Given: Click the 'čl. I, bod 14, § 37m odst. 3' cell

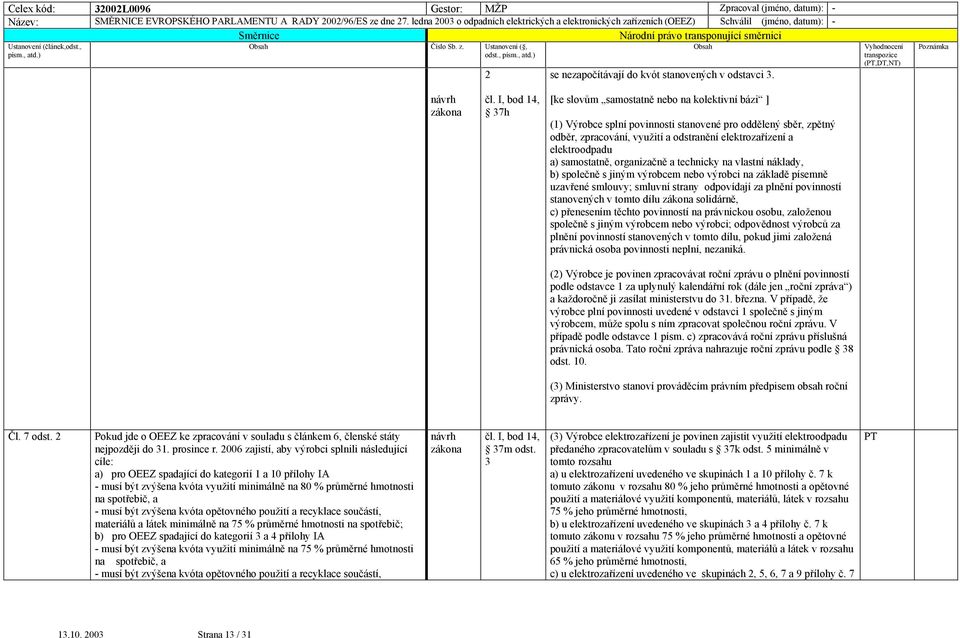Looking at the screenshot, I should 512,449.
